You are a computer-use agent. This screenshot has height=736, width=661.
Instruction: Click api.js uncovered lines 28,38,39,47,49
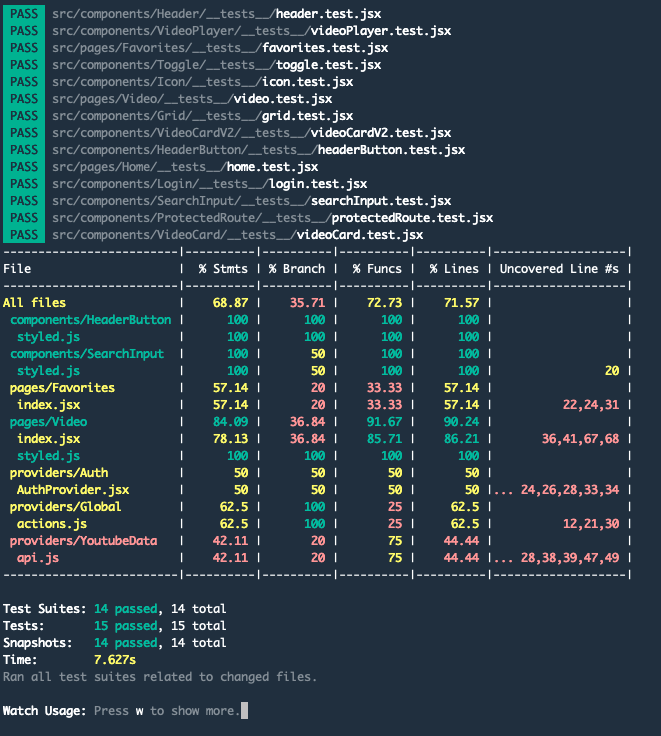pos(570,558)
